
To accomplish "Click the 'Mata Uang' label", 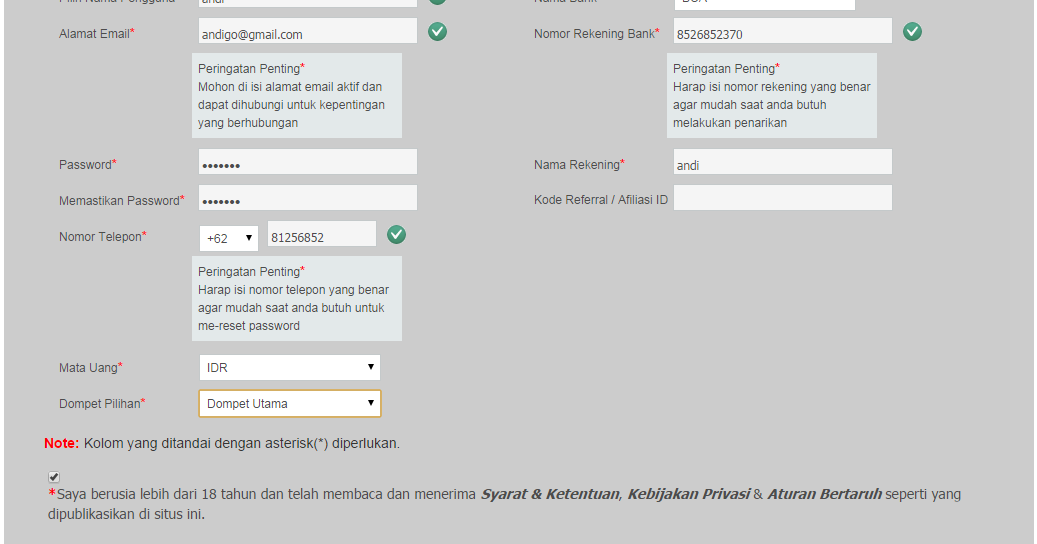I will 88,368.
